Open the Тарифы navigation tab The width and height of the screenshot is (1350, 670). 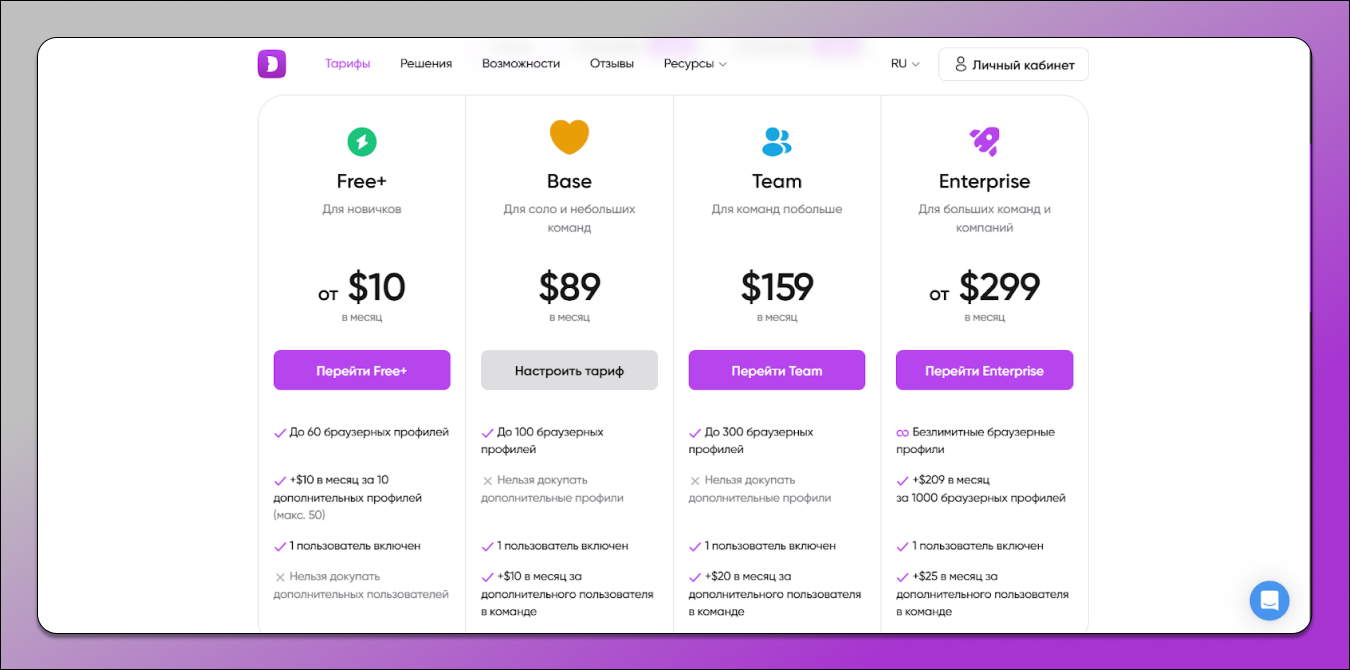(x=348, y=64)
